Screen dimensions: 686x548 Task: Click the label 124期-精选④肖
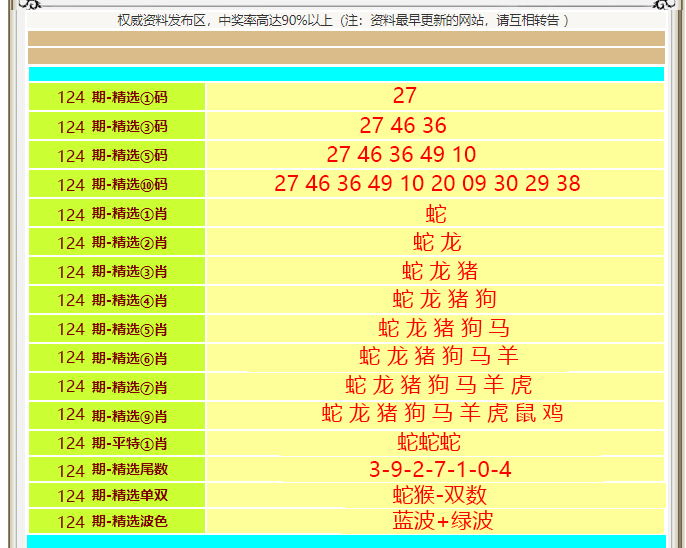pos(112,300)
